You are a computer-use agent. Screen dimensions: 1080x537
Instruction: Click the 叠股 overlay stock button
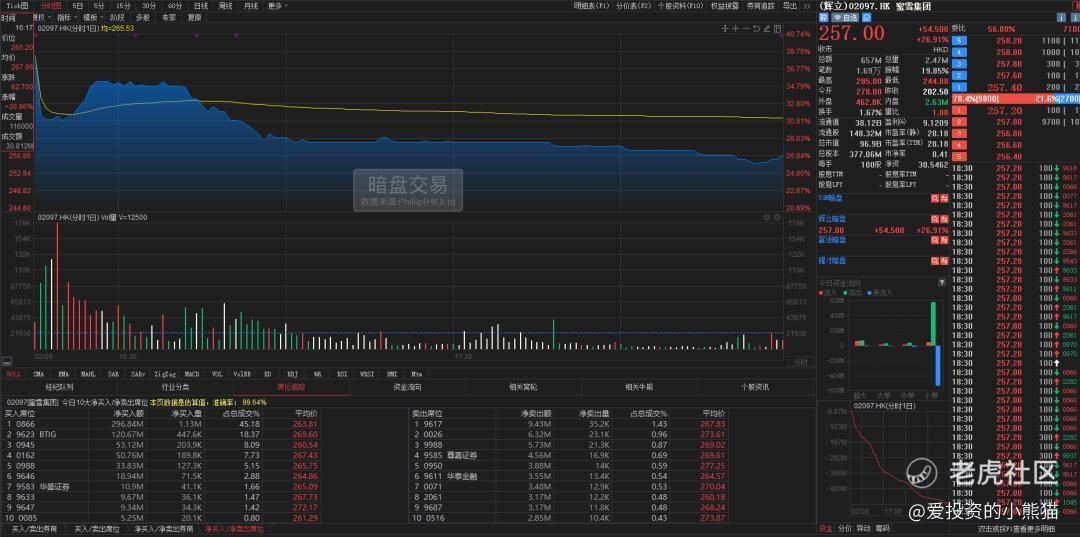click(143, 17)
